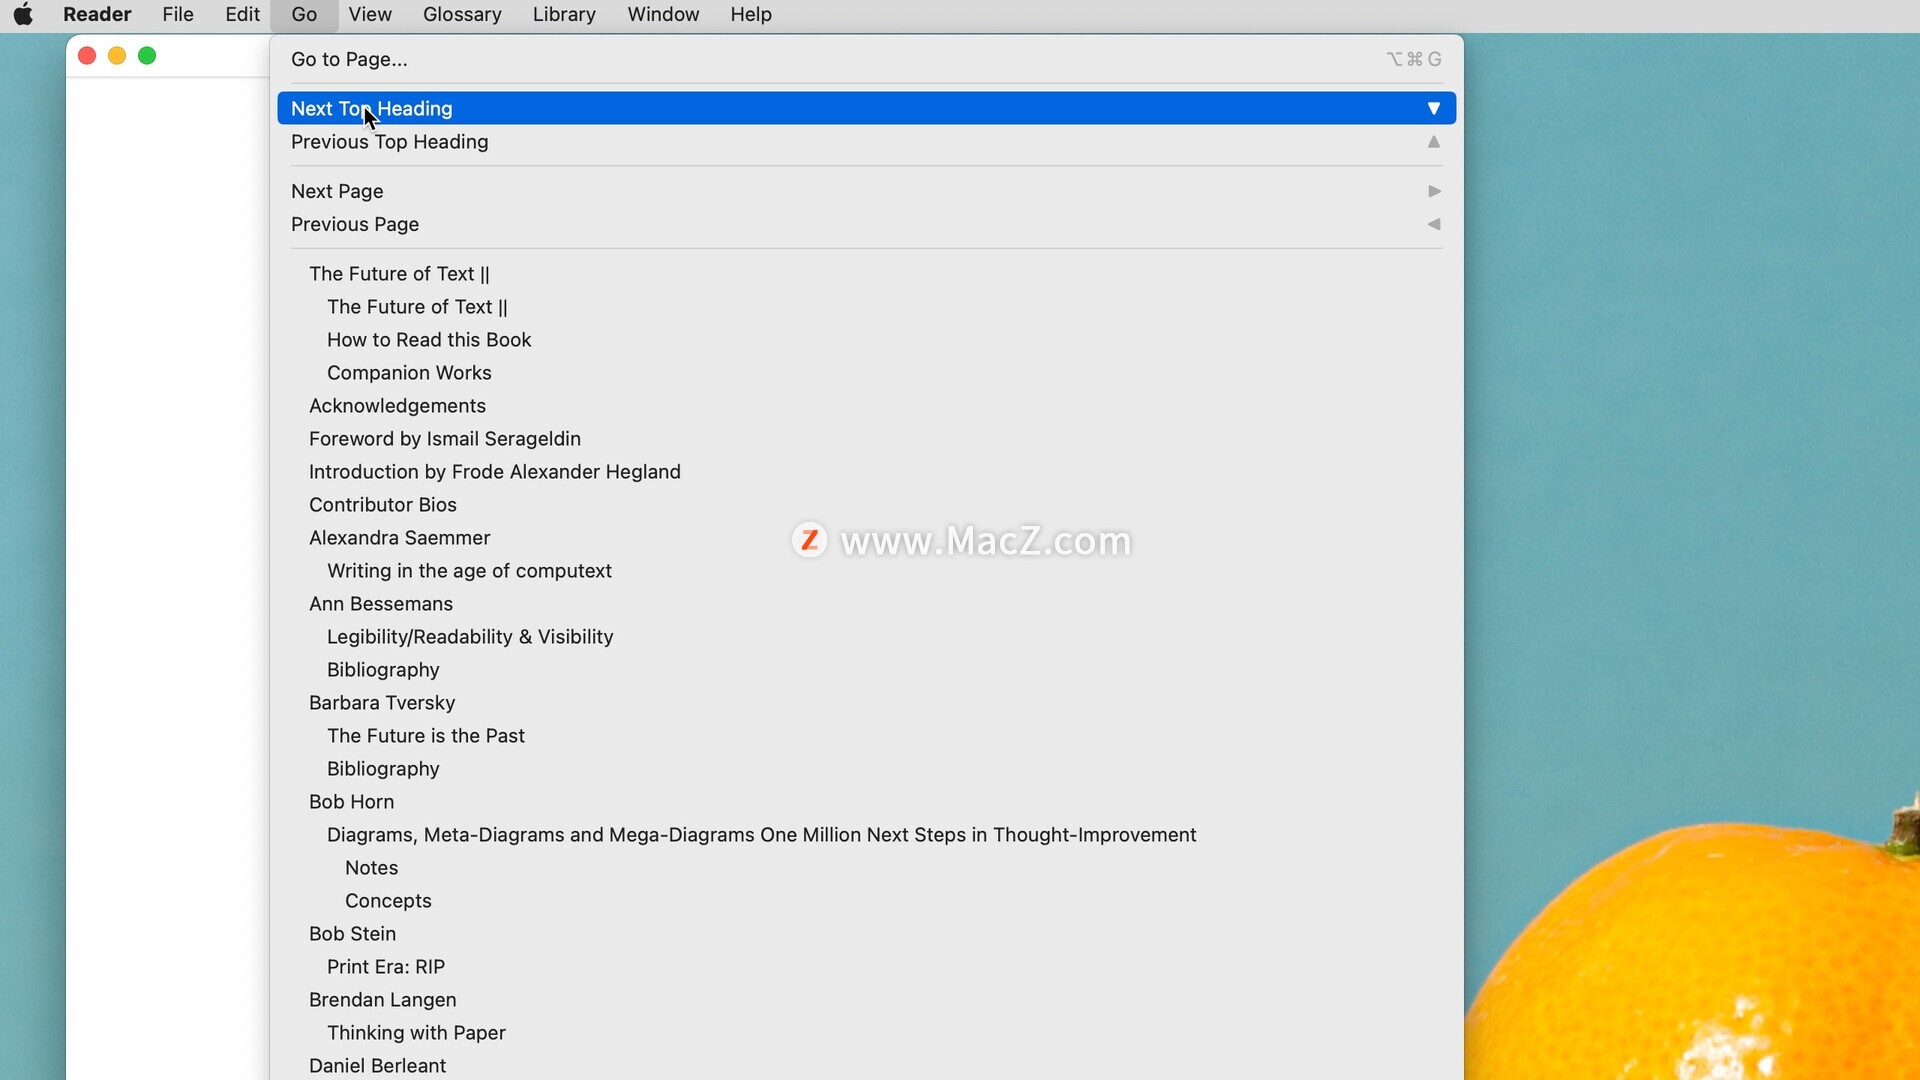The width and height of the screenshot is (1920, 1080).
Task: Click the green zoom window button
Action: (x=147, y=56)
